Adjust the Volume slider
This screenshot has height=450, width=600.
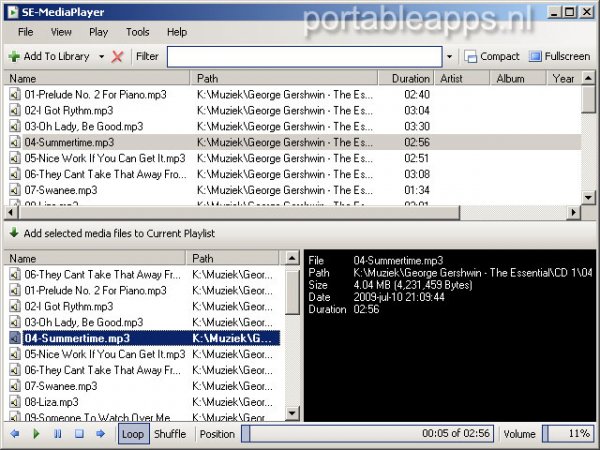565,434
